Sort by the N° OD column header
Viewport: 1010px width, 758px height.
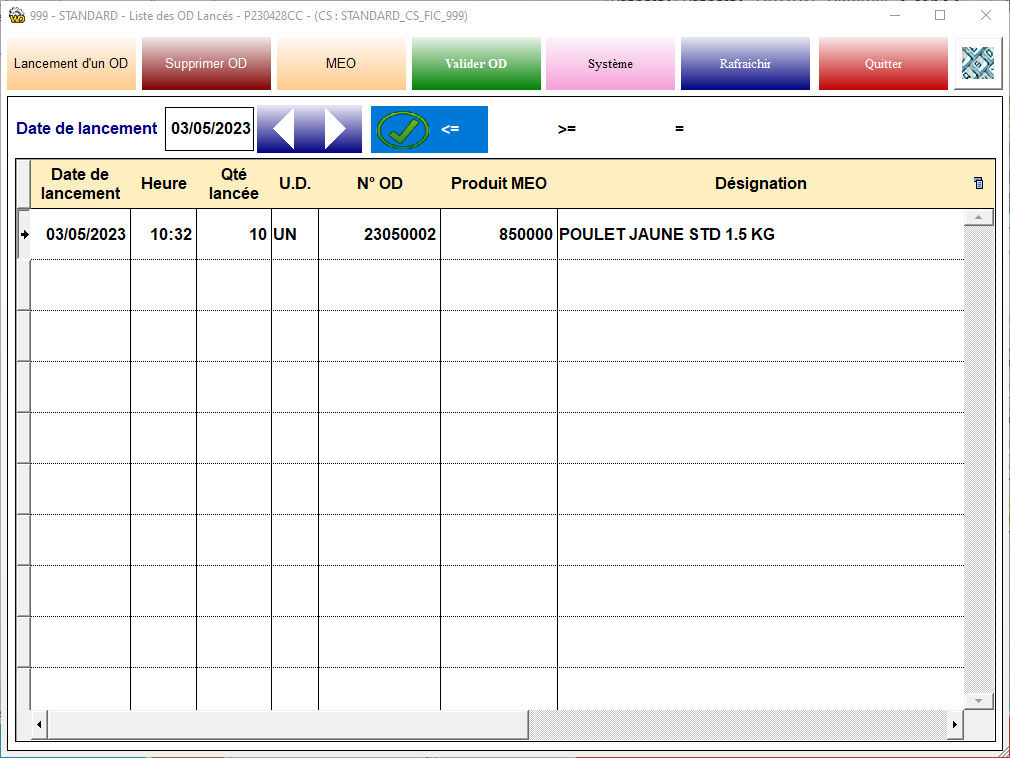pos(379,184)
